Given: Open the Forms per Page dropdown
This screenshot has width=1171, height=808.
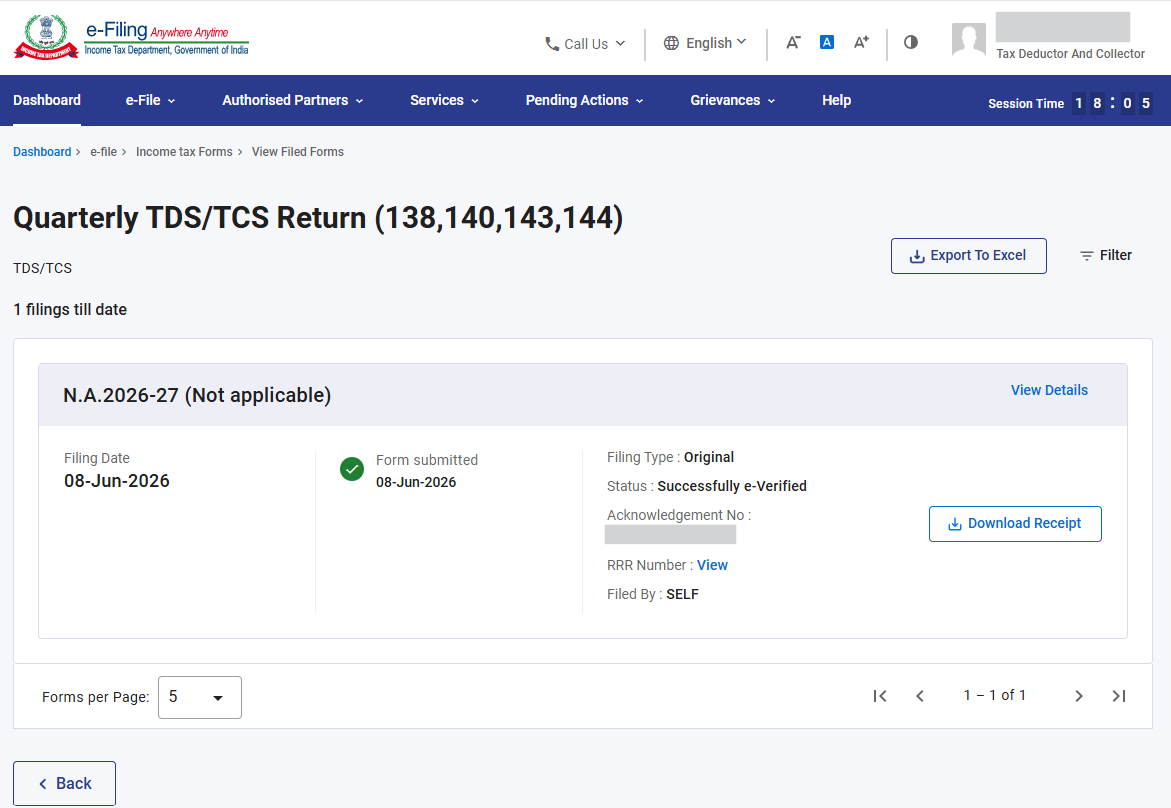Looking at the screenshot, I should click(x=199, y=697).
